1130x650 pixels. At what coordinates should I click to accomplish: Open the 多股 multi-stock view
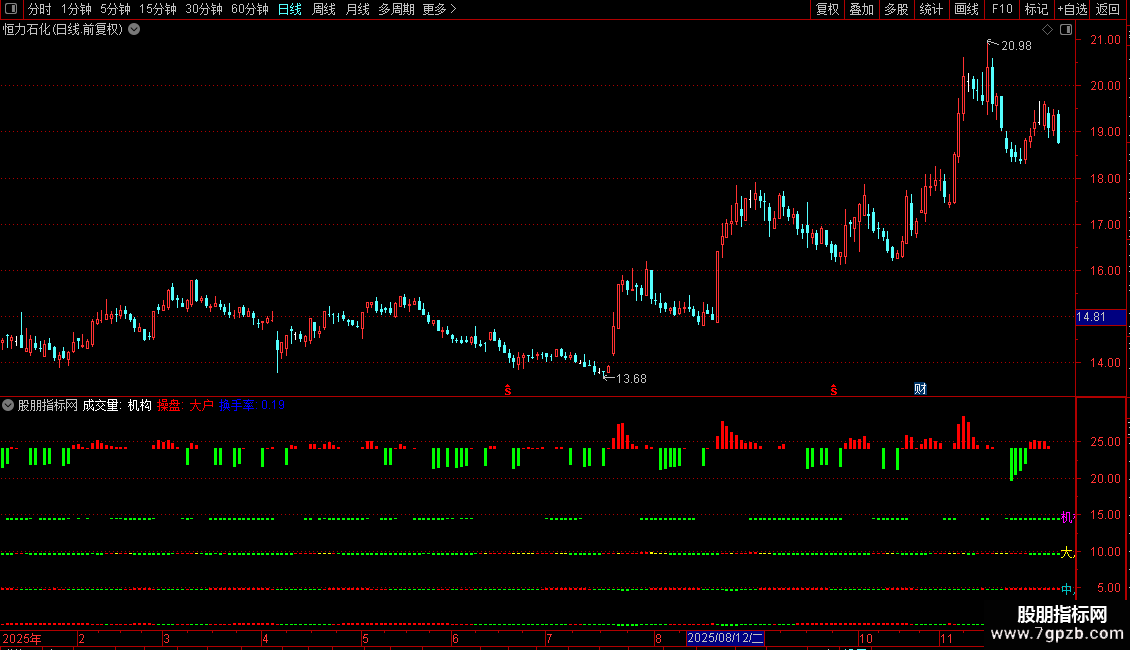896,9
